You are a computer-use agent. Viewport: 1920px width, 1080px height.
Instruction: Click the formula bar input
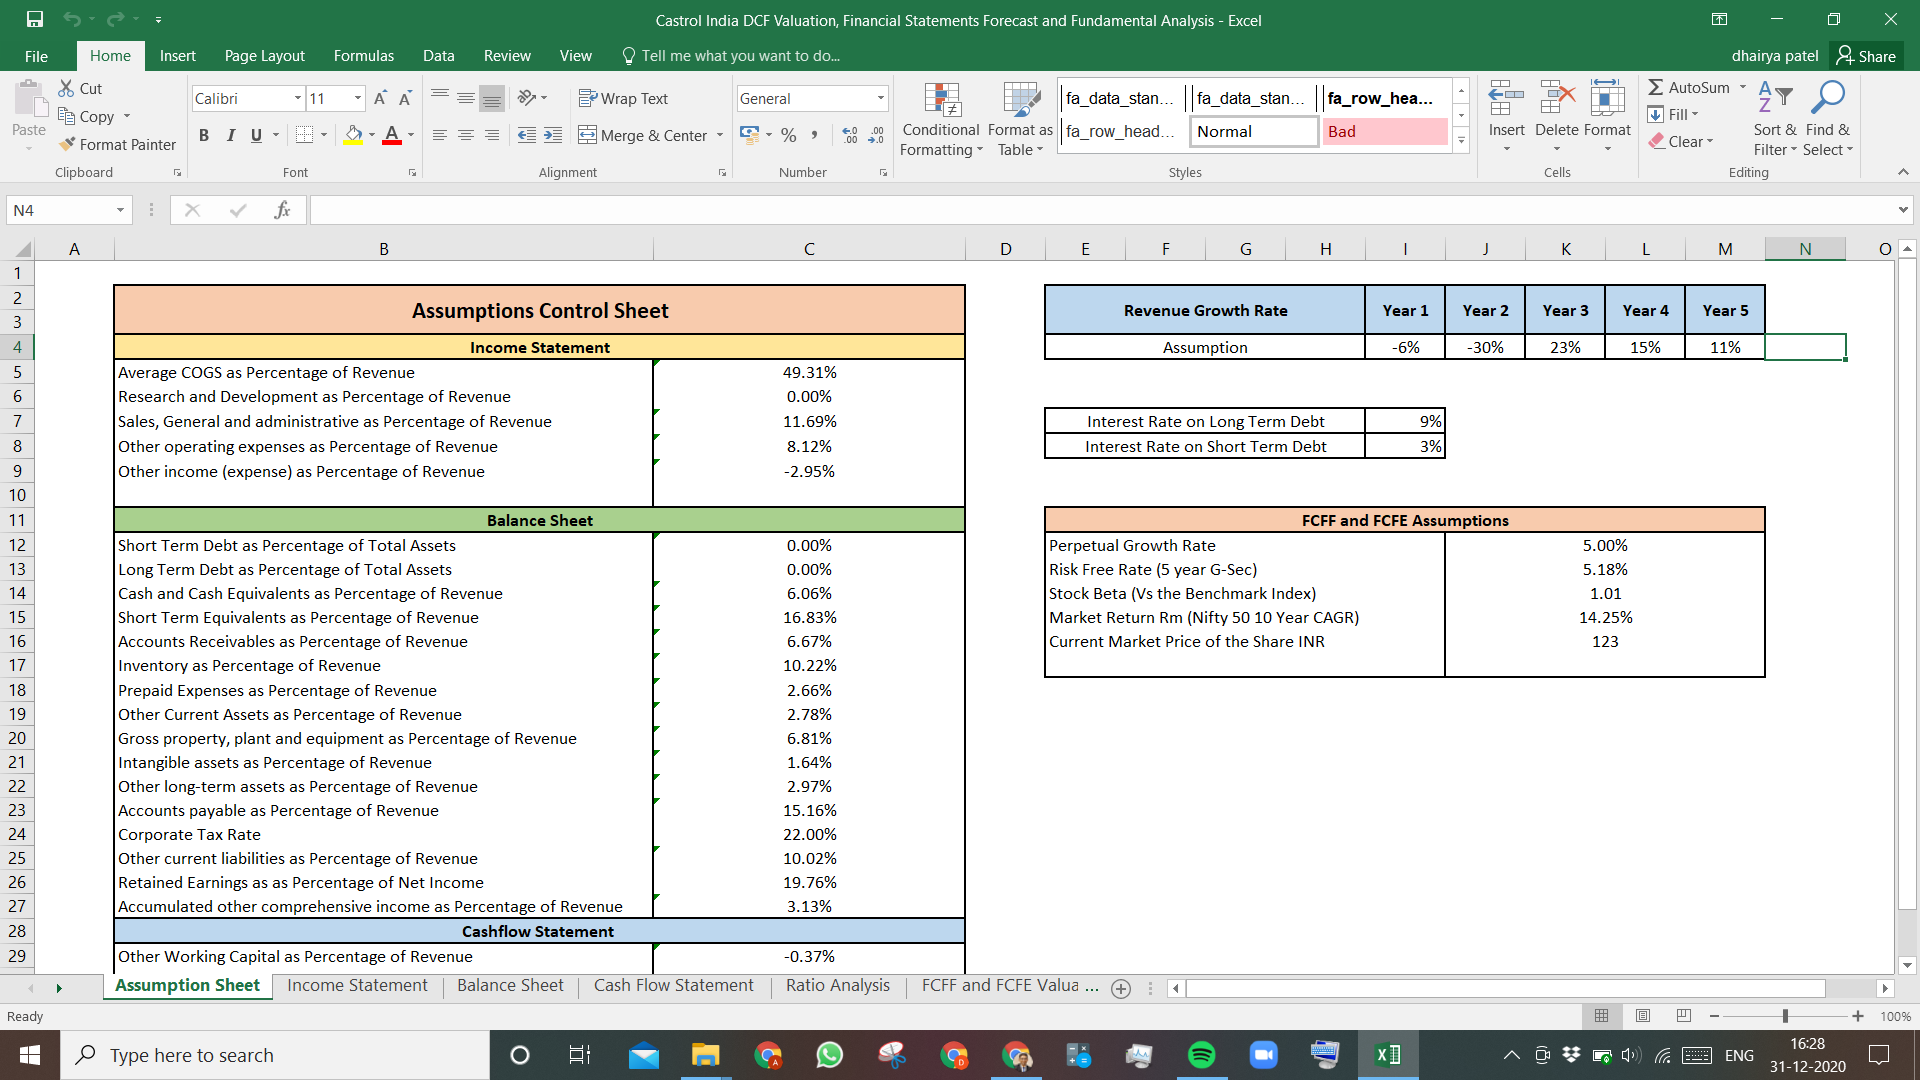point(1100,210)
